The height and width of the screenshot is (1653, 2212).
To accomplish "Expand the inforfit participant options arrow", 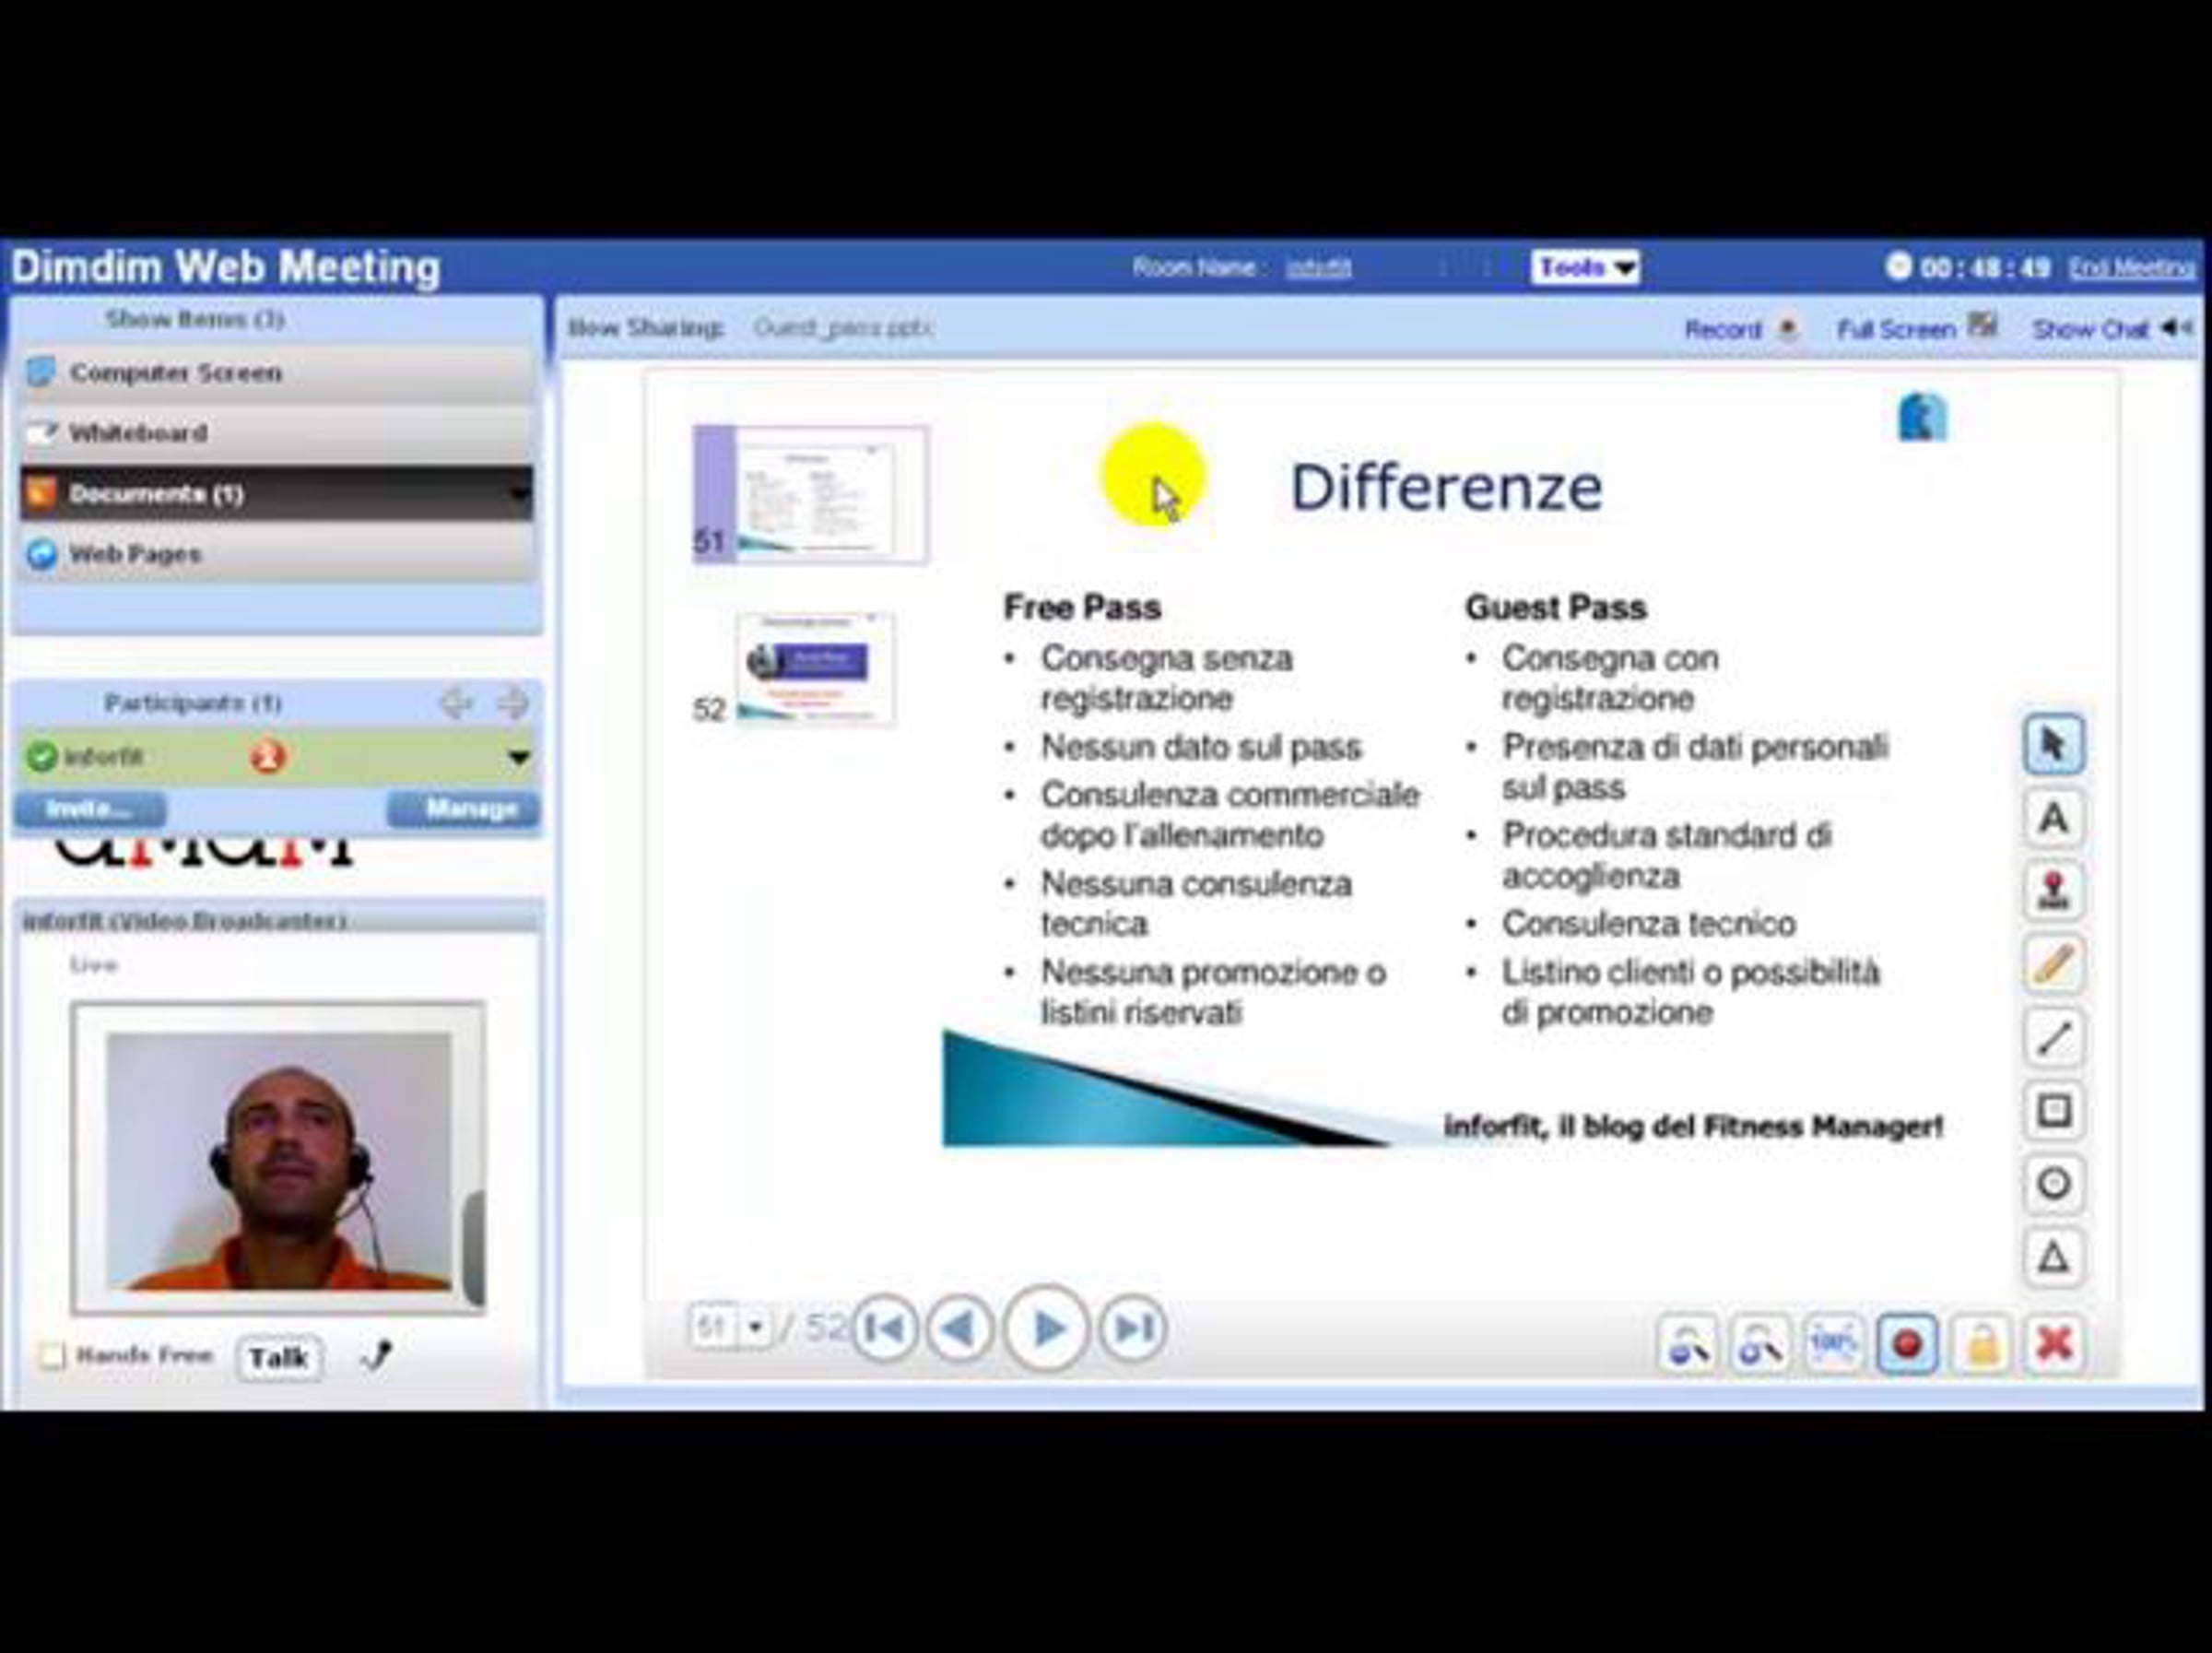I will pos(518,757).
